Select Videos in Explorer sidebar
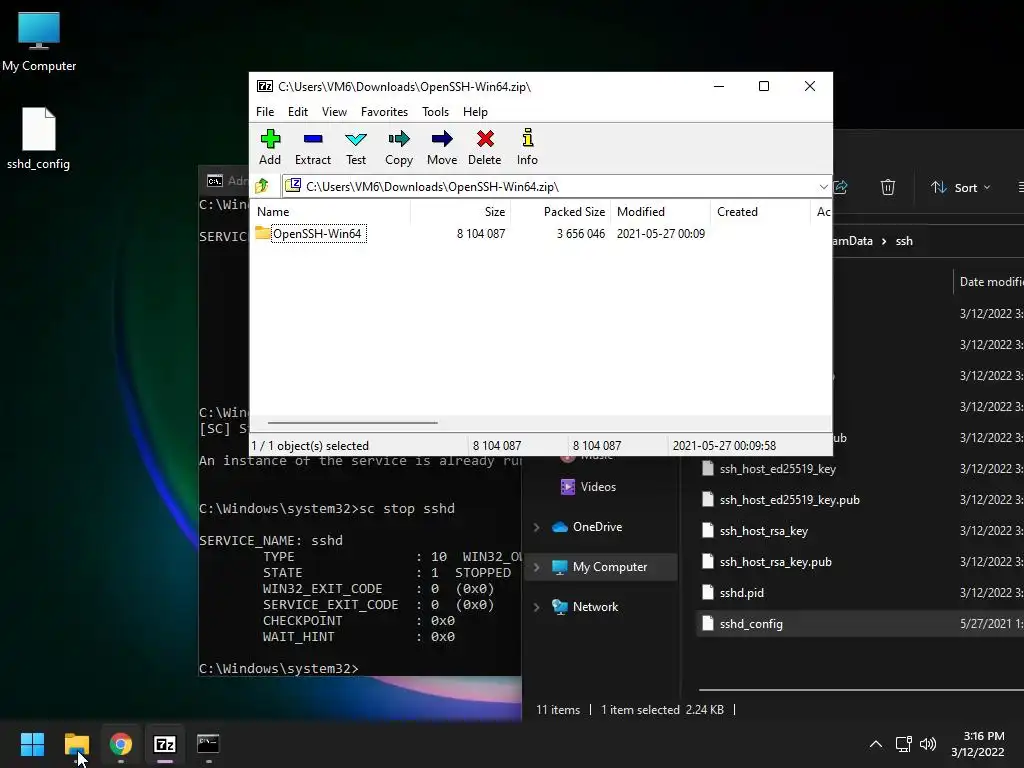1024x768 pixels. tap(588, 487)
